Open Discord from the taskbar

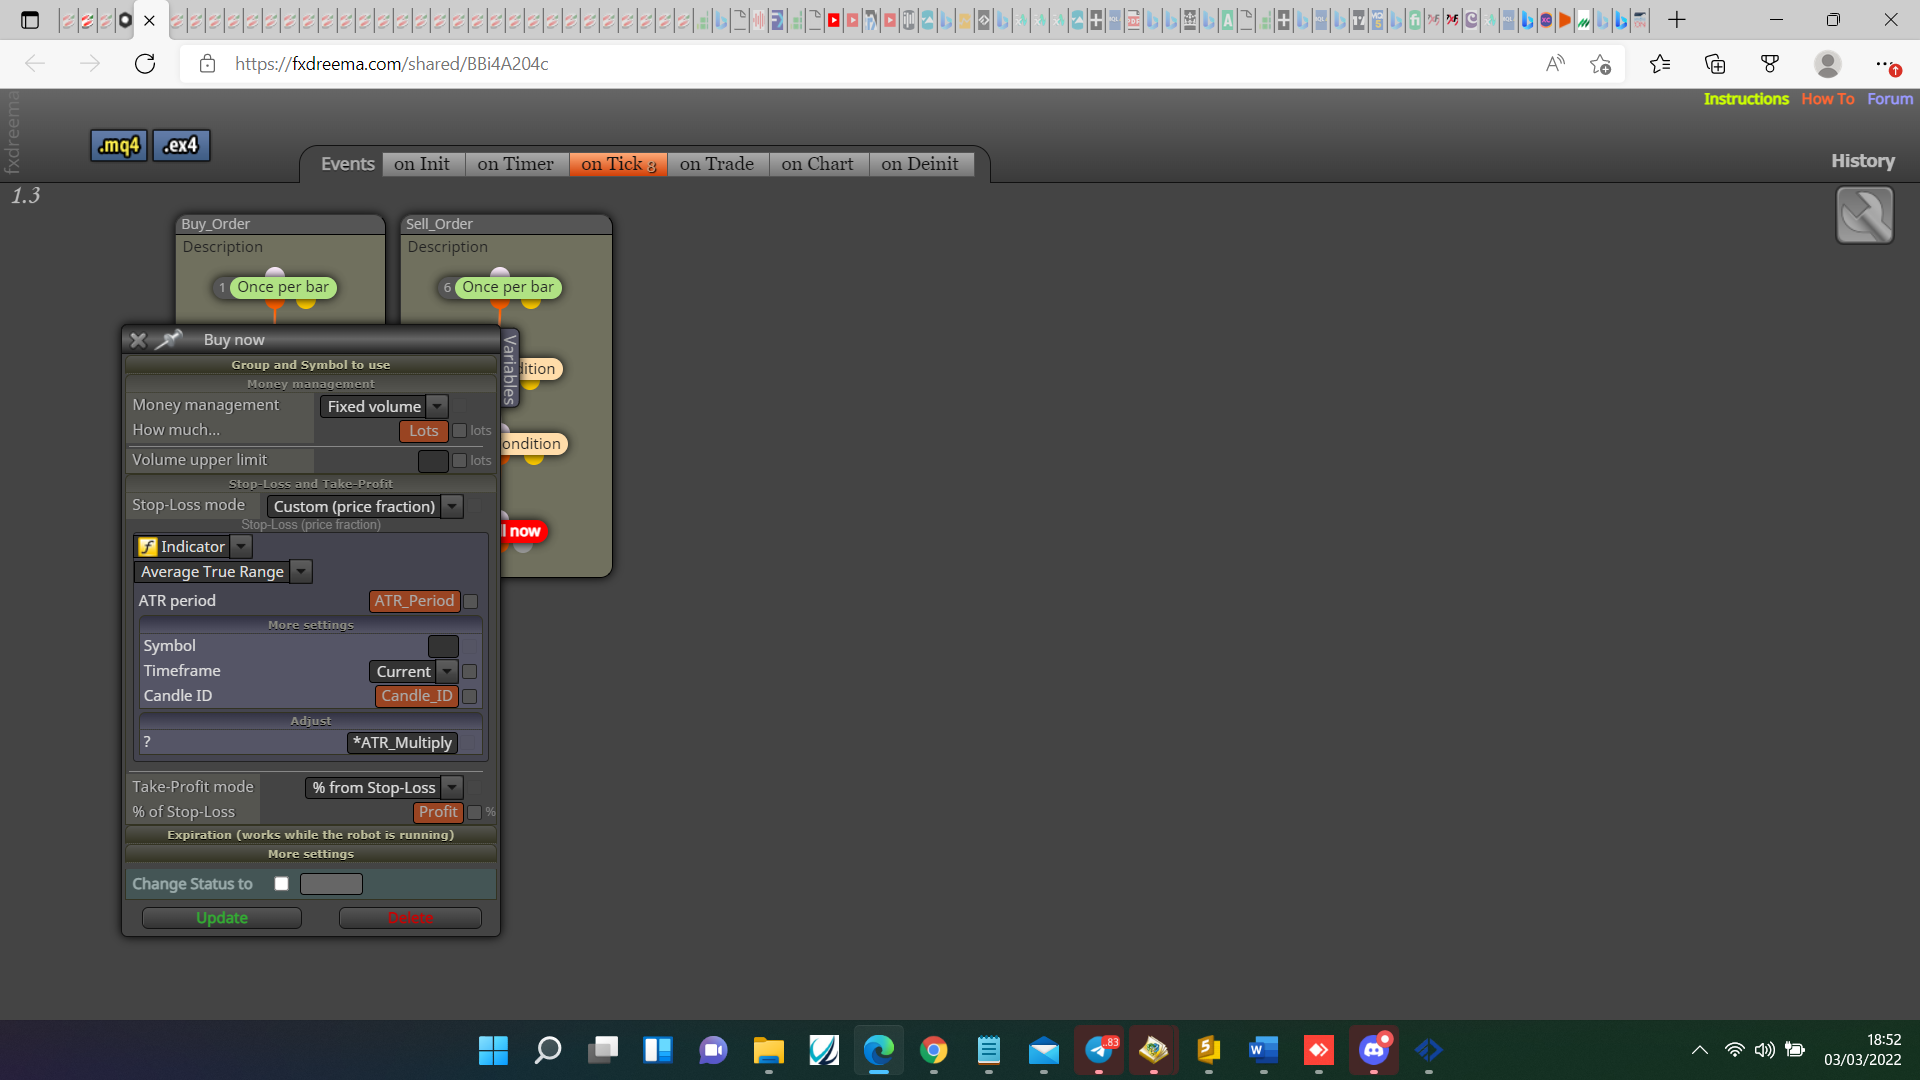coord(1374,1049)
